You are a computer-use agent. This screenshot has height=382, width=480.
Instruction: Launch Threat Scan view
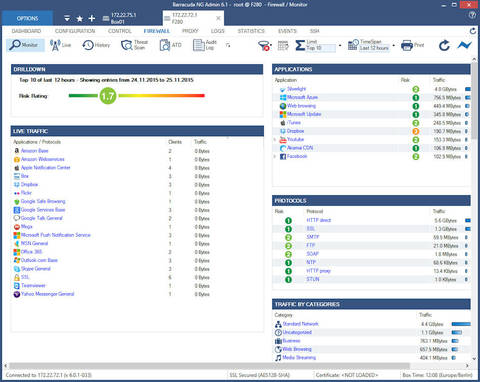point(134,45)
